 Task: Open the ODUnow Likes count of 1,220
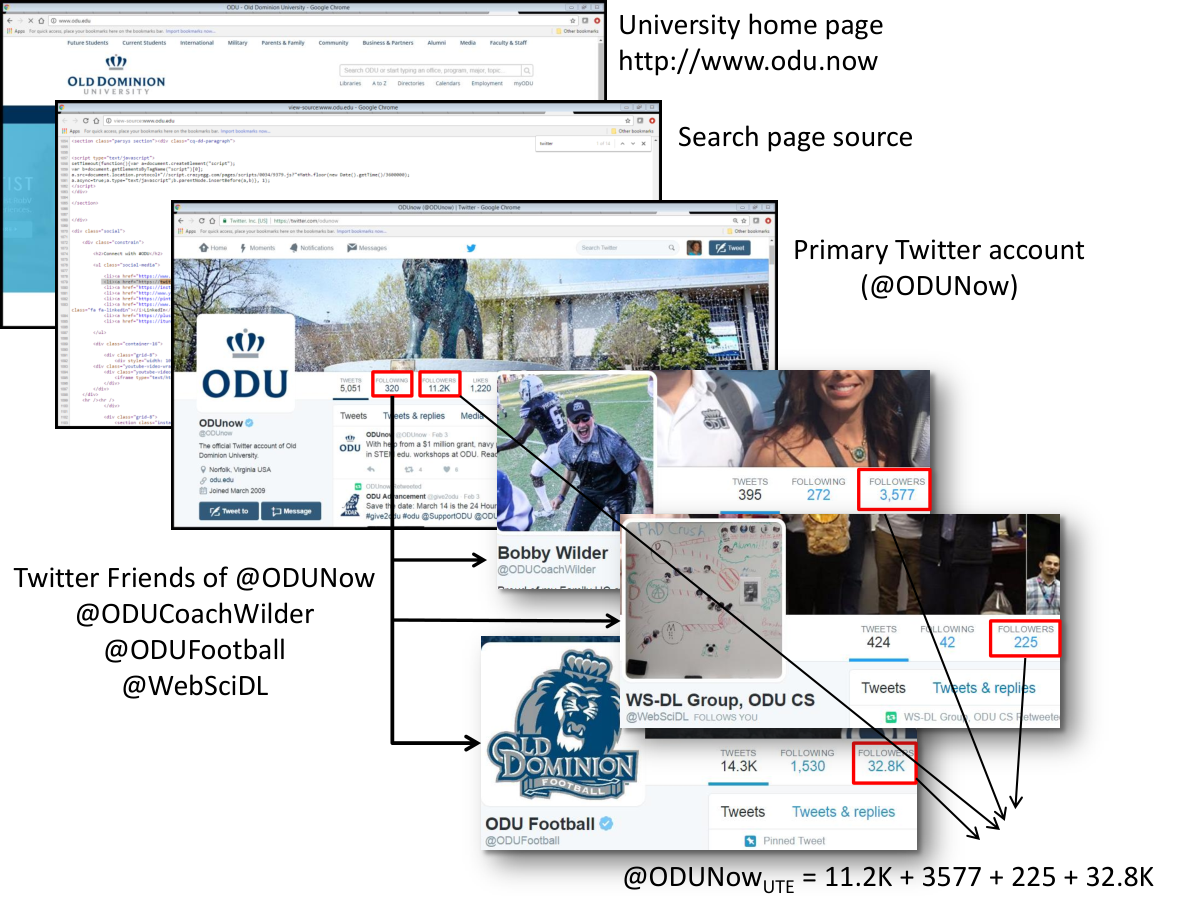tap(481, 384)
